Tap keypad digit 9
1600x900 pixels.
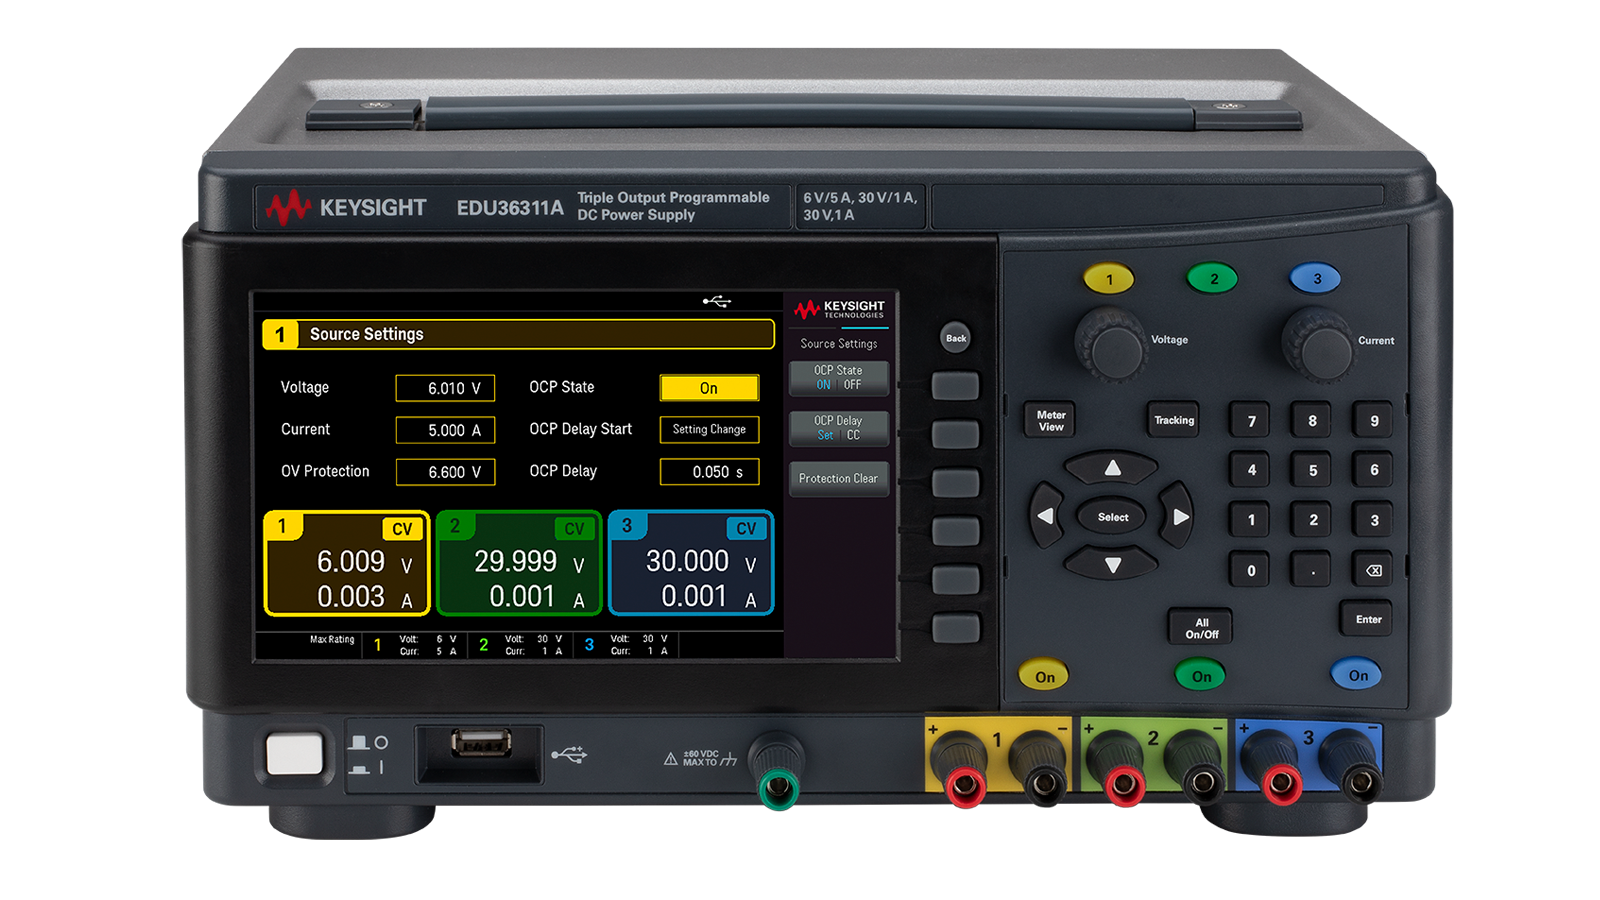pyautogui.click(x=1374, y=421)
